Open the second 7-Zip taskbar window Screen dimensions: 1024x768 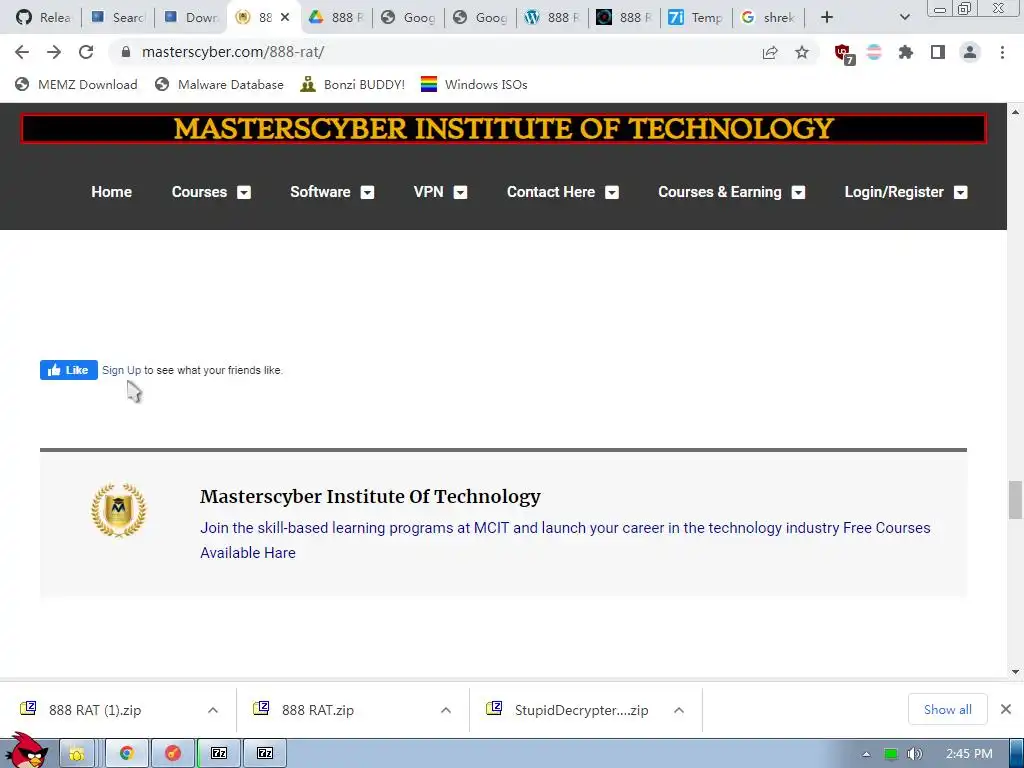coord(265,754)
